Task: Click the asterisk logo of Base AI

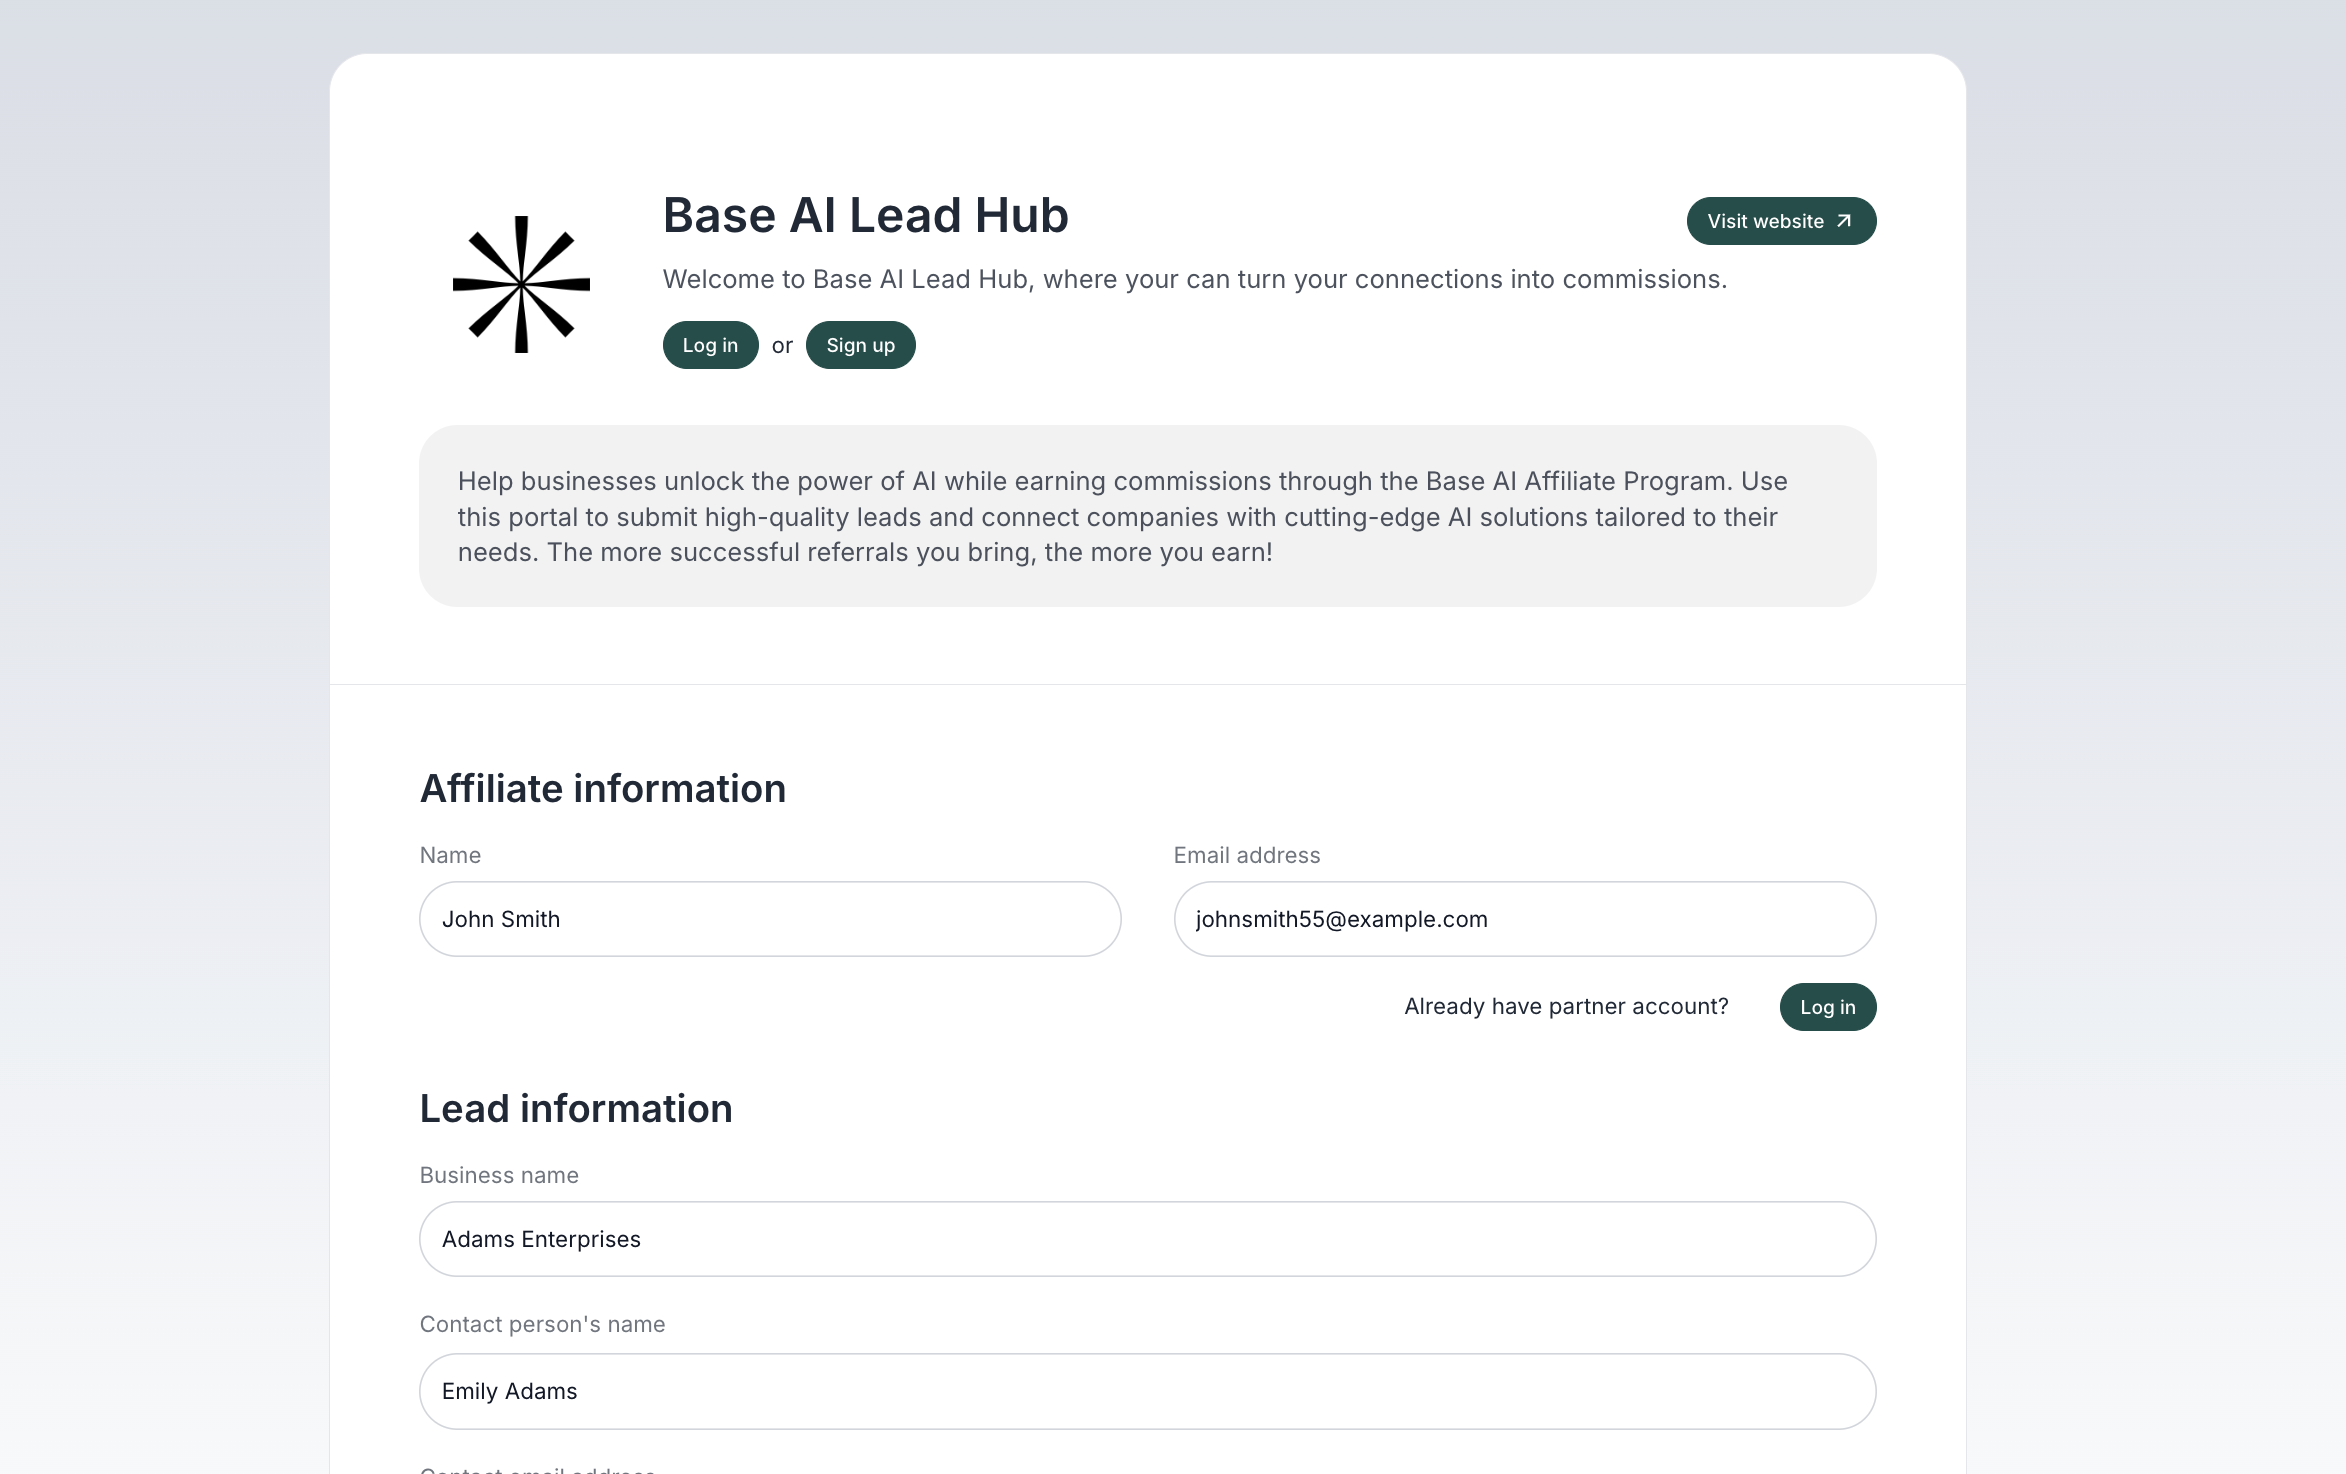Action: 521,284
